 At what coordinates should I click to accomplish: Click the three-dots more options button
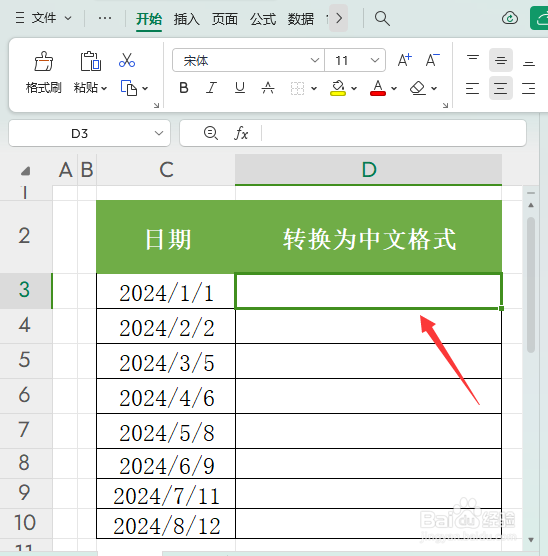105,18
